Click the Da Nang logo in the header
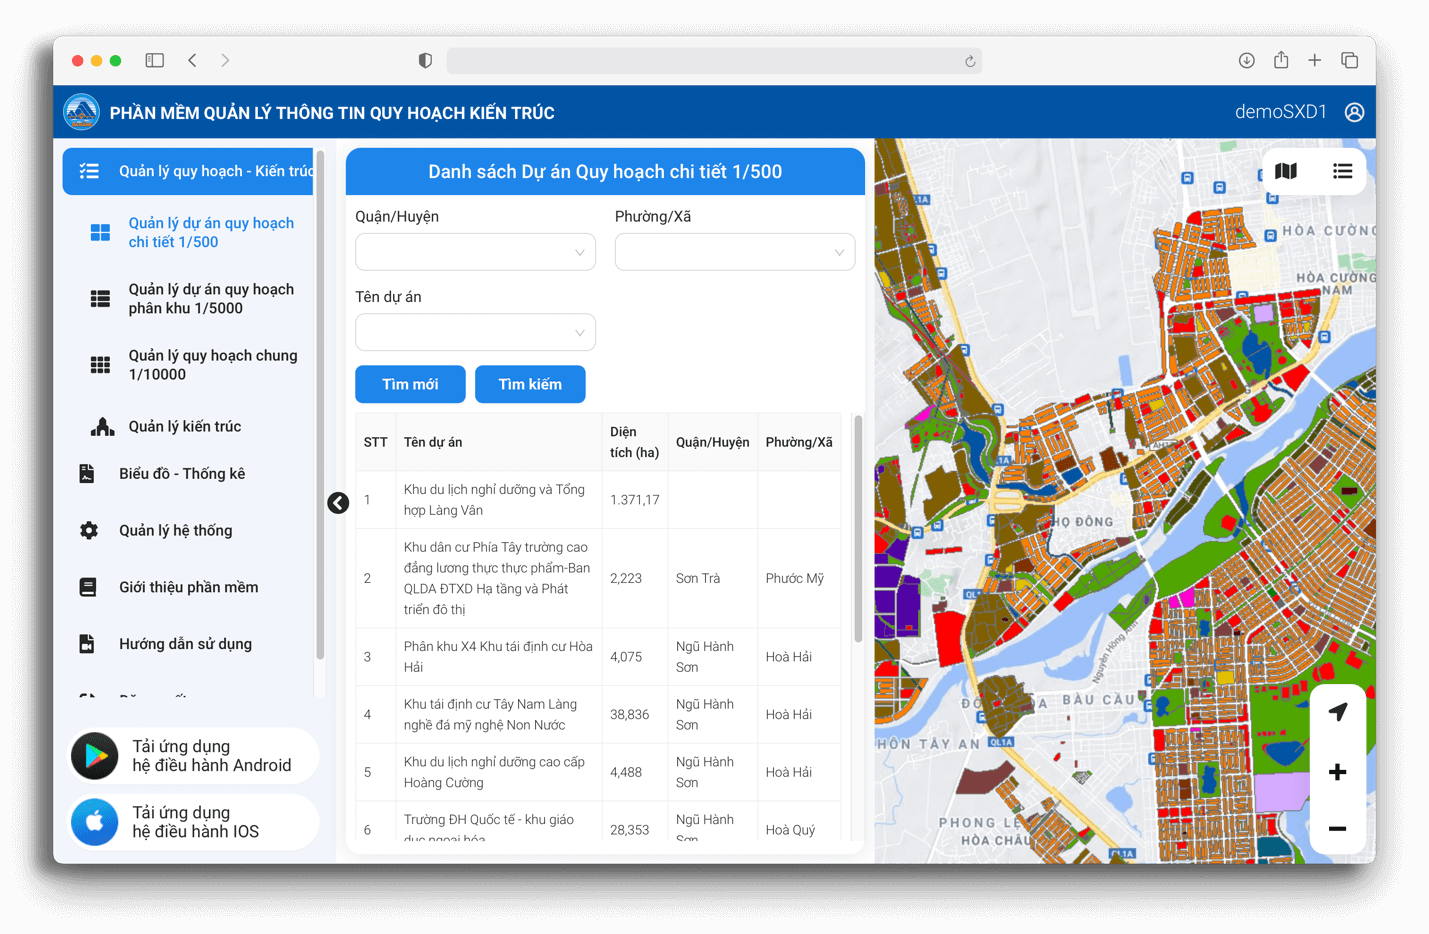Screen dimensions: 1429x934 tap(81, 112)
